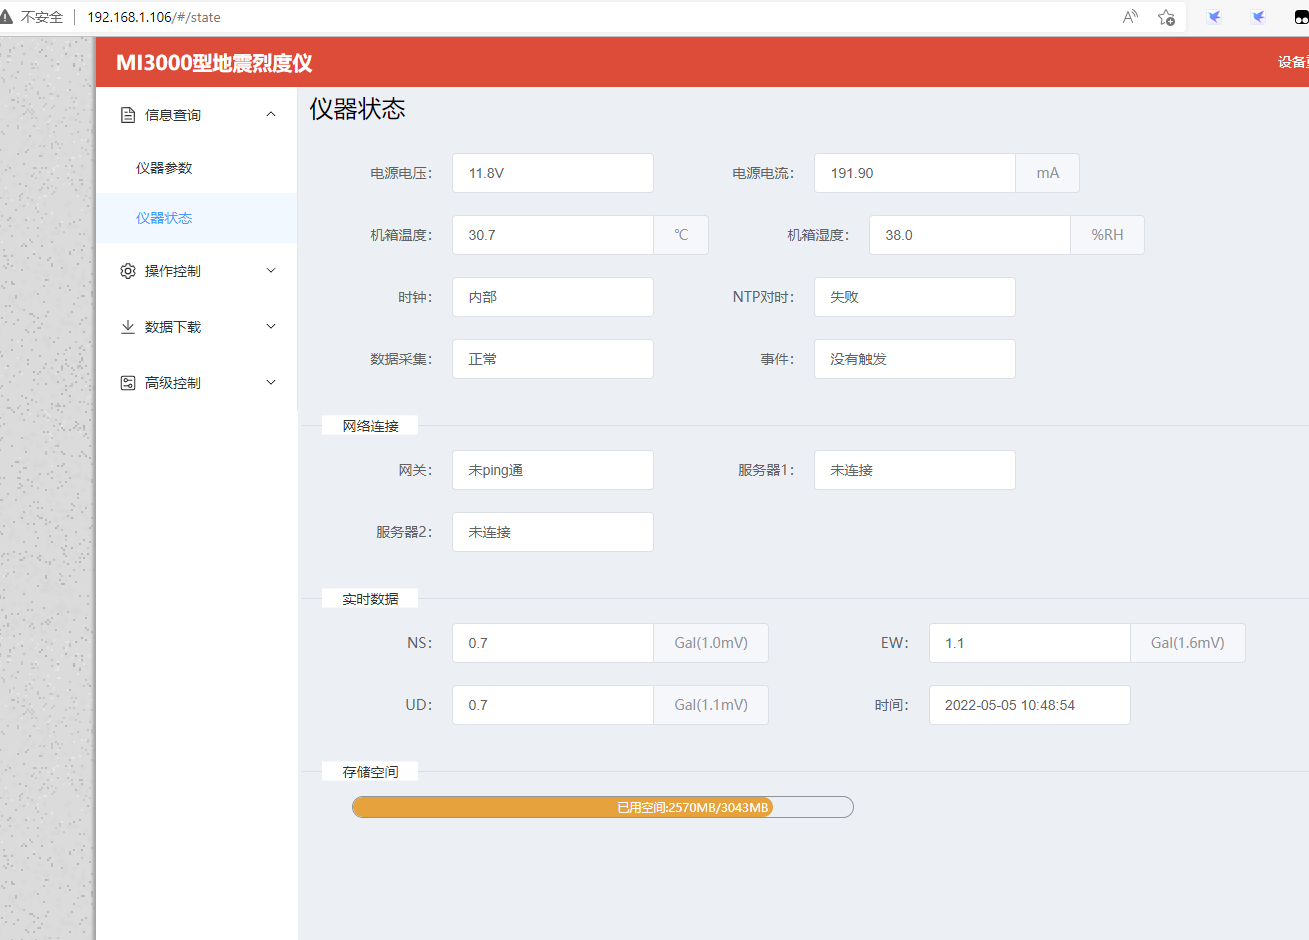Click the 时间 field showing 2022-05-05 10:48:54

tap(1030, 705)
